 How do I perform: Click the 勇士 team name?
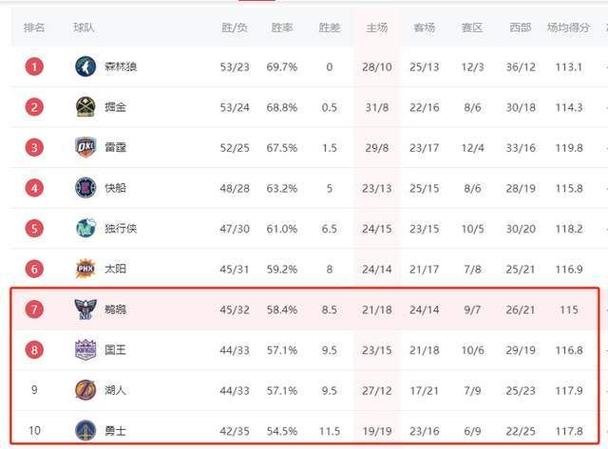coord(115,430)
